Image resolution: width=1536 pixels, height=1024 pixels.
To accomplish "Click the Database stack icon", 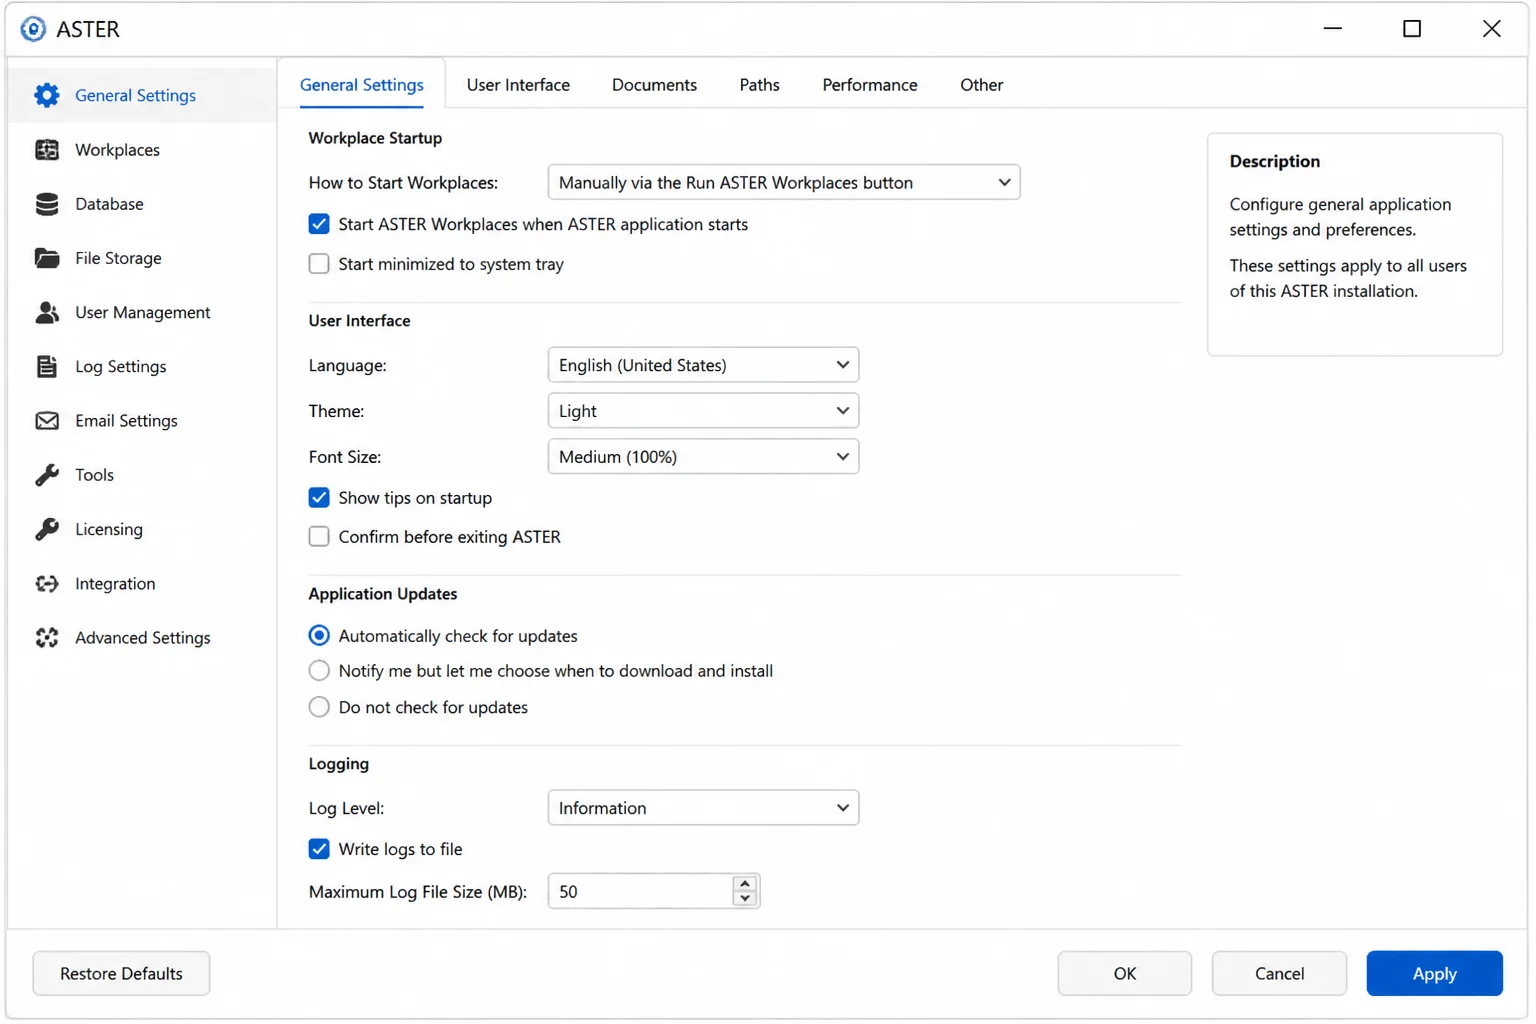I will click(47, 204).
